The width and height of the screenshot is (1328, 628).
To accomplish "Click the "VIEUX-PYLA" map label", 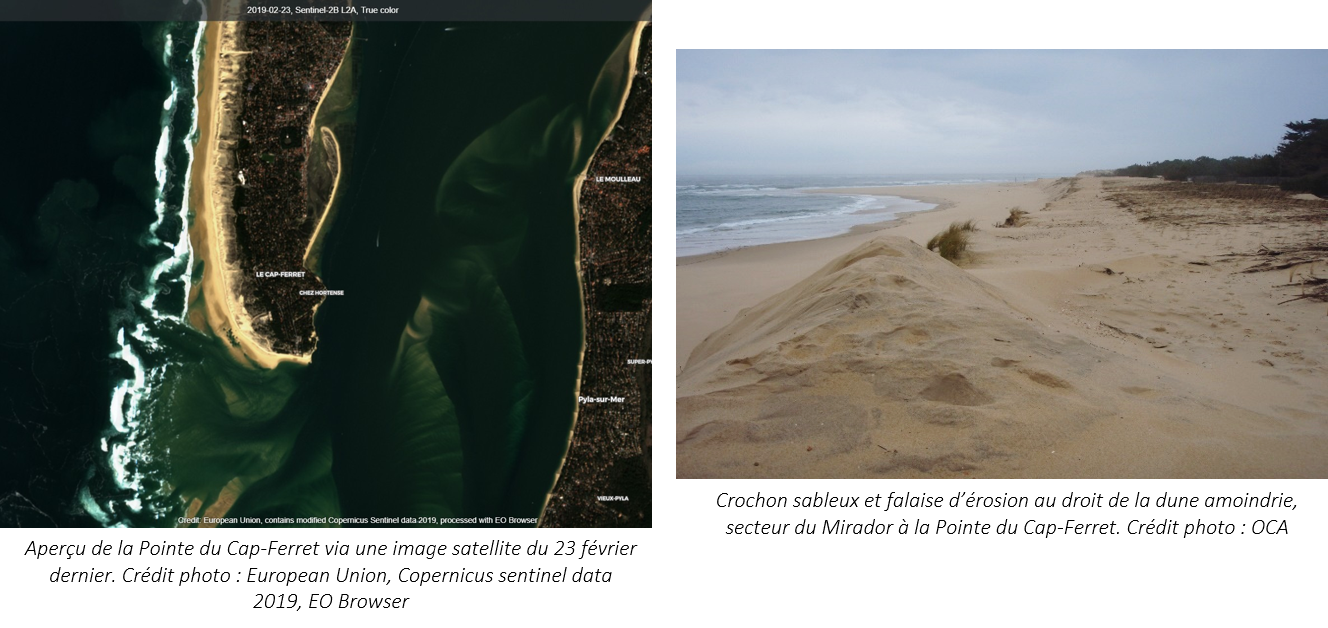I will point(613,497).
